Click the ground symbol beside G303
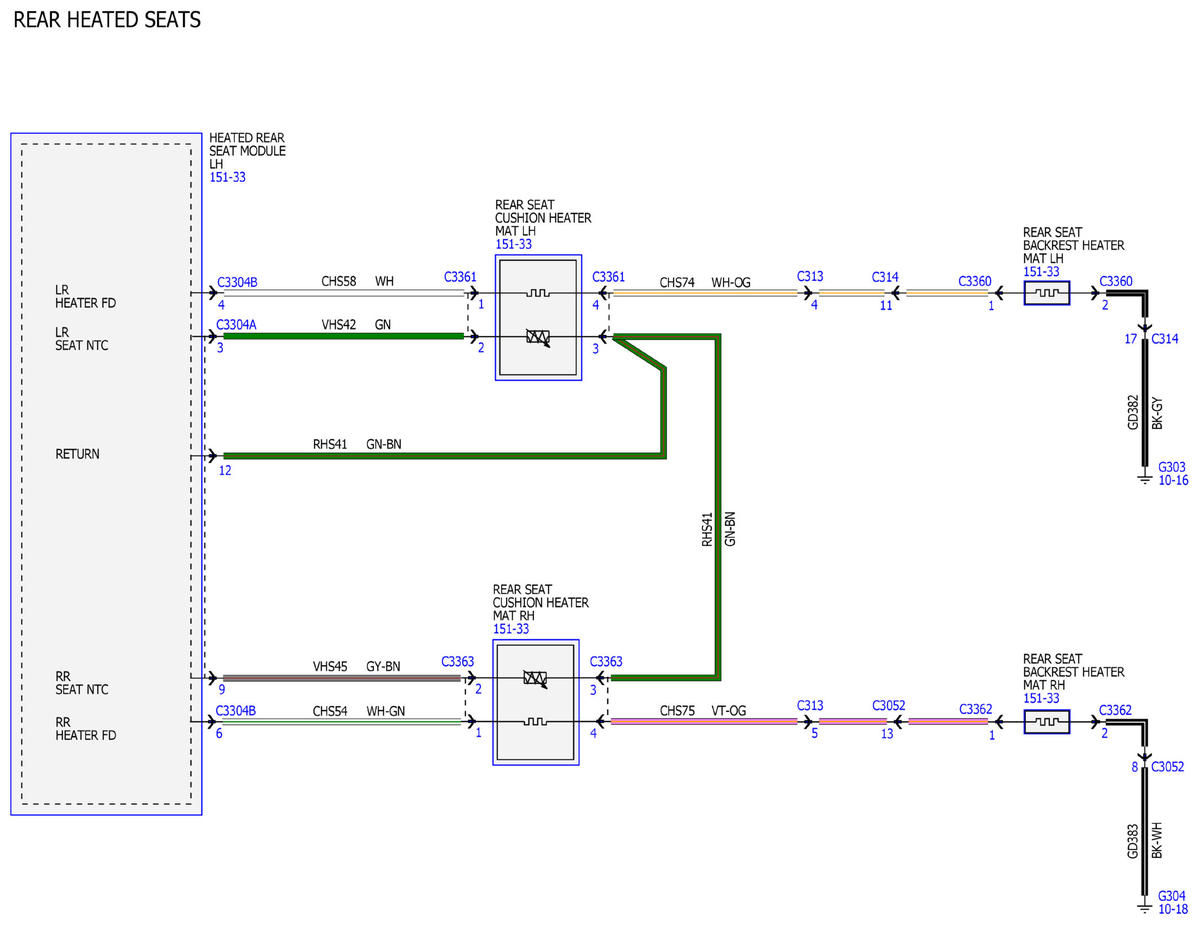The height and width of the screenshot is (927, 1200). pyautogui.click(x=1145, y=478)
